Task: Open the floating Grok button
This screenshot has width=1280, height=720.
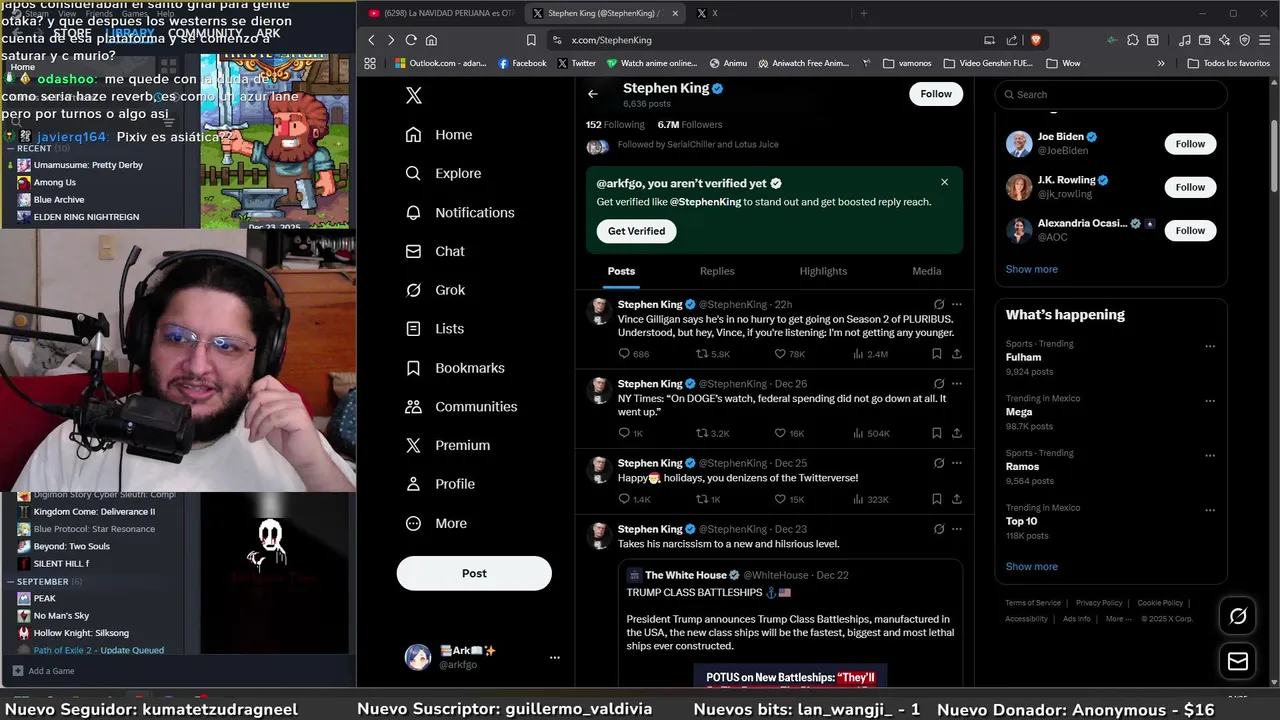Action: coord(1238,616)
